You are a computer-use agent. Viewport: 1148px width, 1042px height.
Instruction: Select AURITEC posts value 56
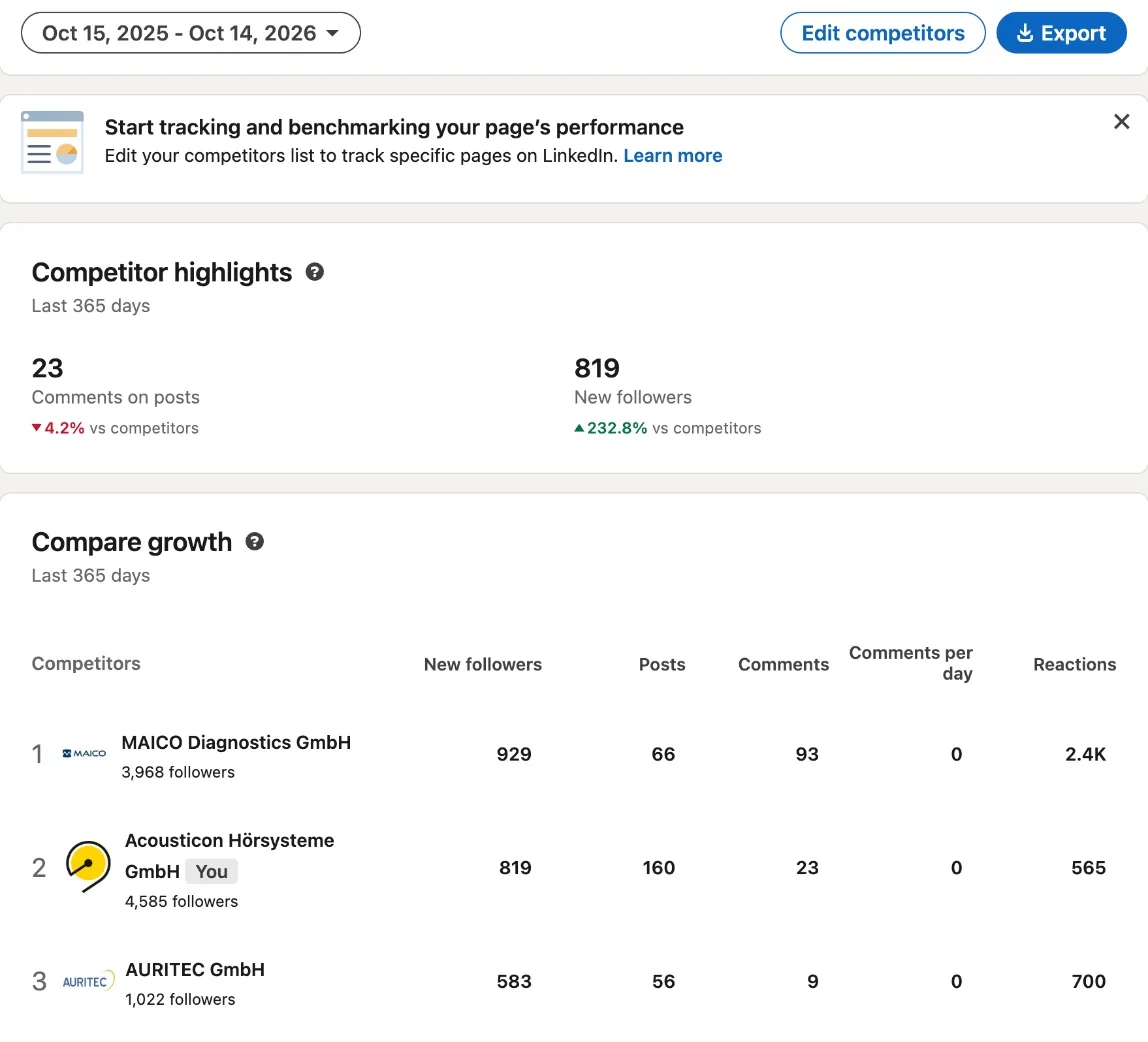point(663,981)
